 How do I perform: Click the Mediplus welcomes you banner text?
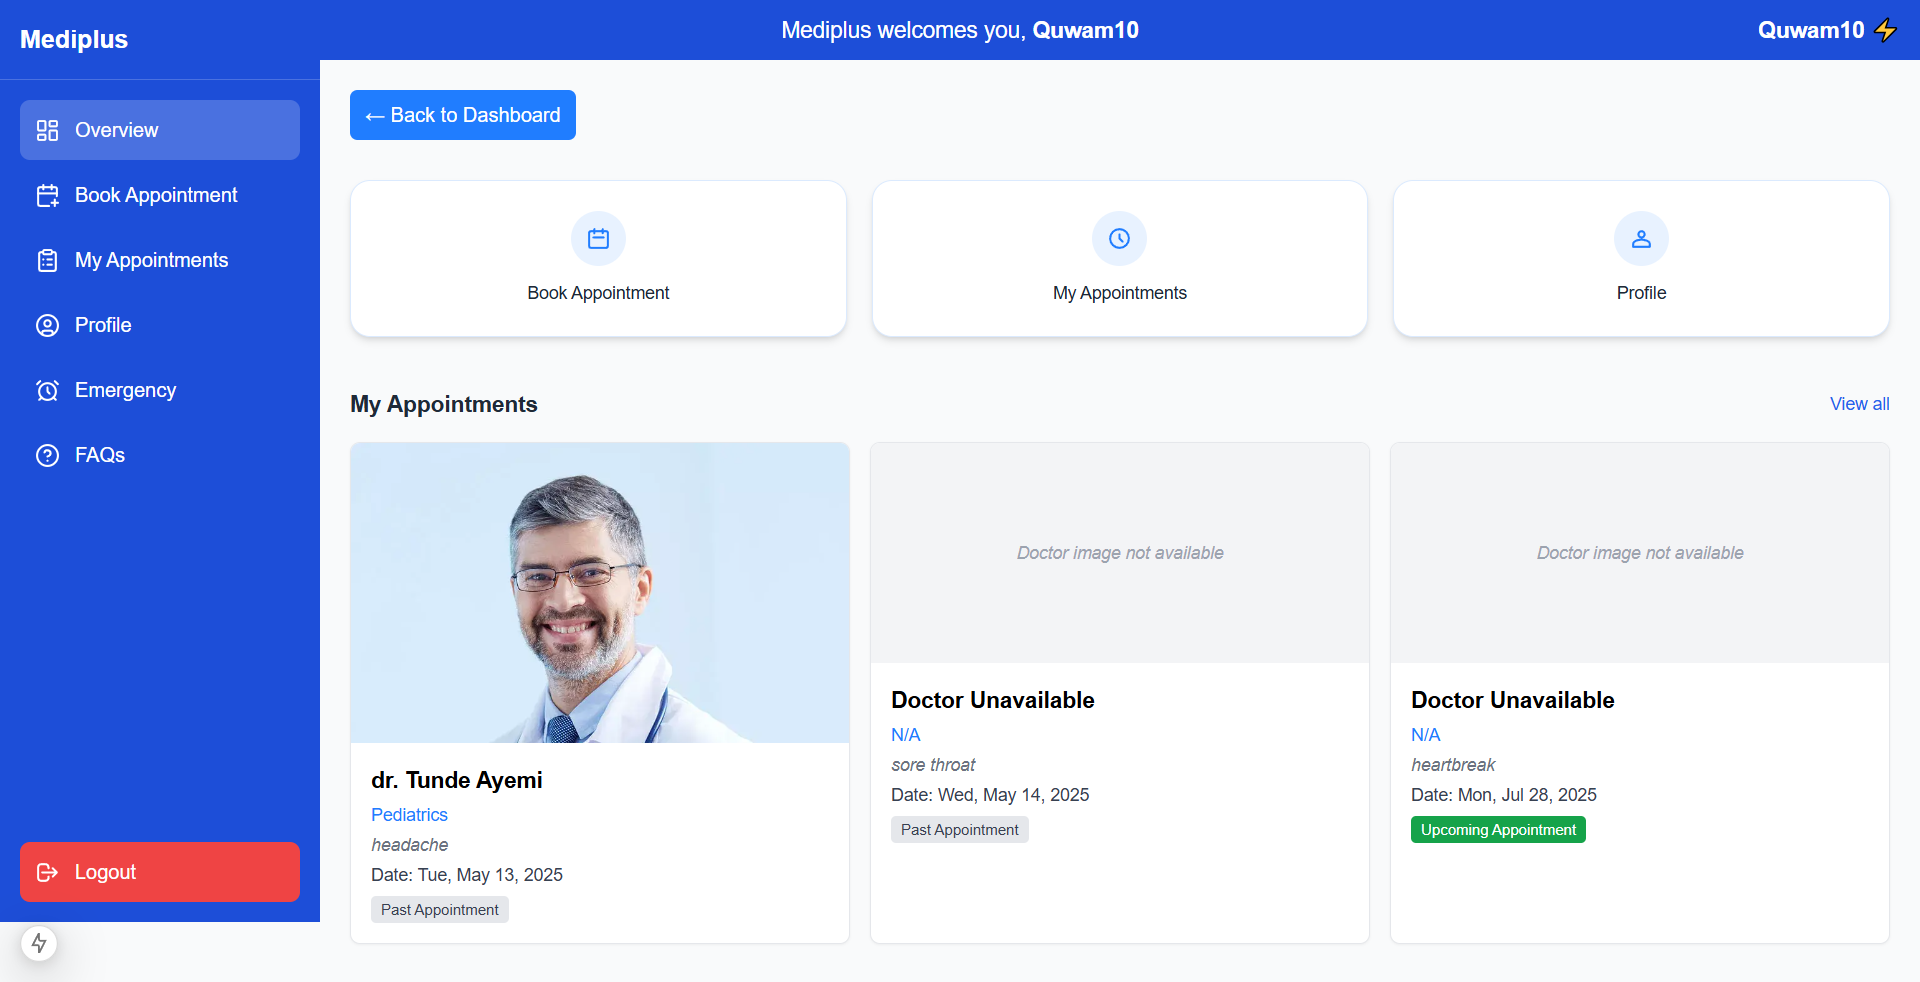tap(960, 30)
